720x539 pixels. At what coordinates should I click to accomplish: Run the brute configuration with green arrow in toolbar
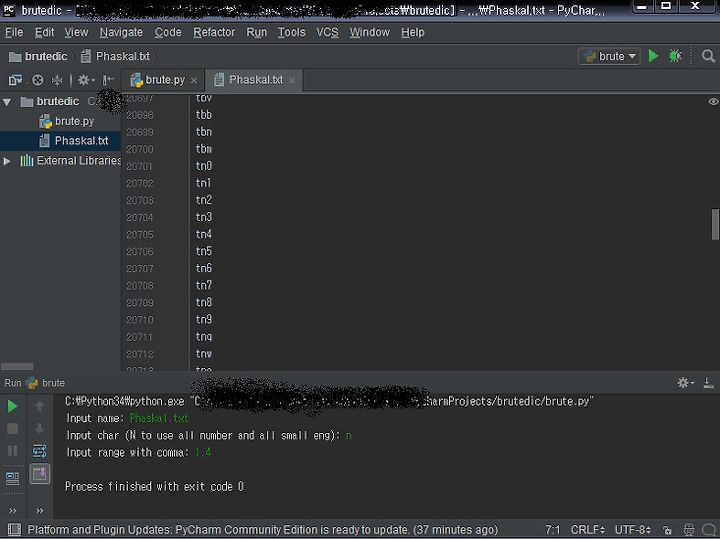point(653,56)
